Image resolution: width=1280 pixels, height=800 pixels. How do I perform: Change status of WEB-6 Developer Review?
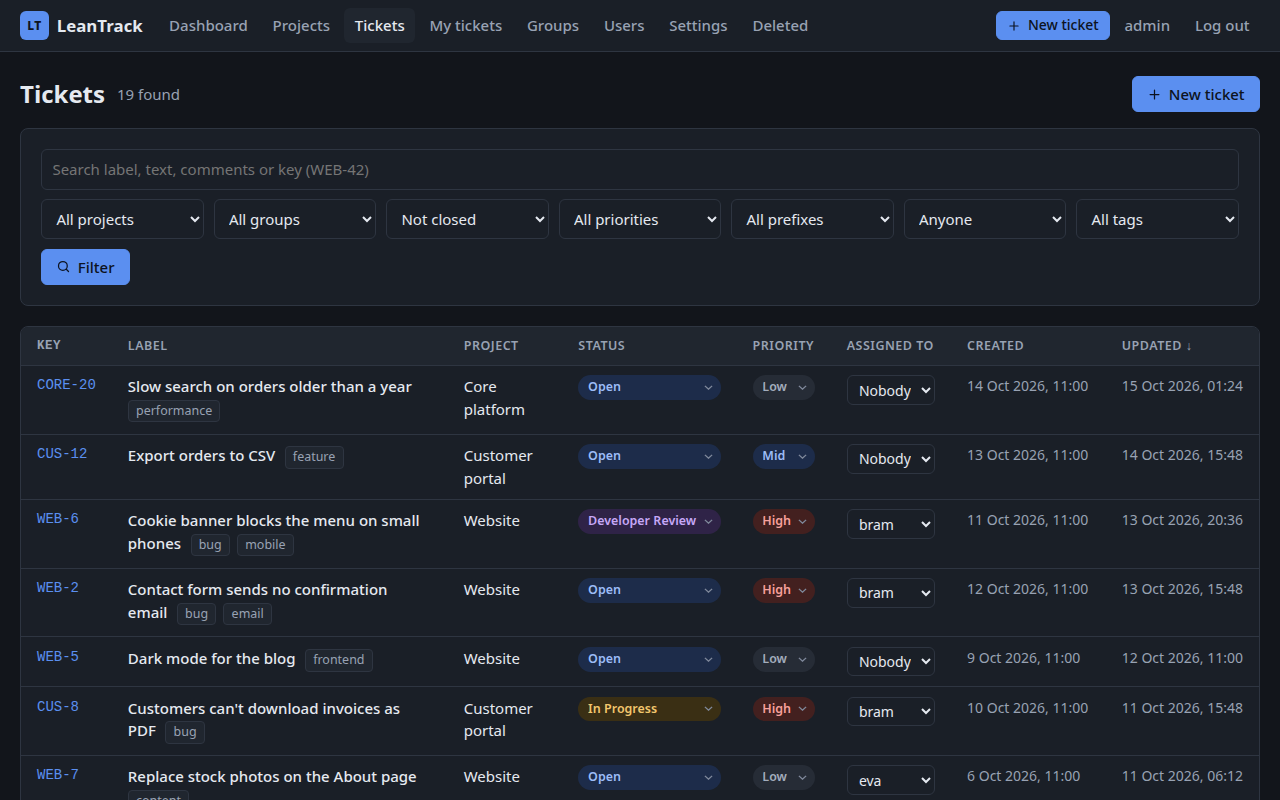649,521
